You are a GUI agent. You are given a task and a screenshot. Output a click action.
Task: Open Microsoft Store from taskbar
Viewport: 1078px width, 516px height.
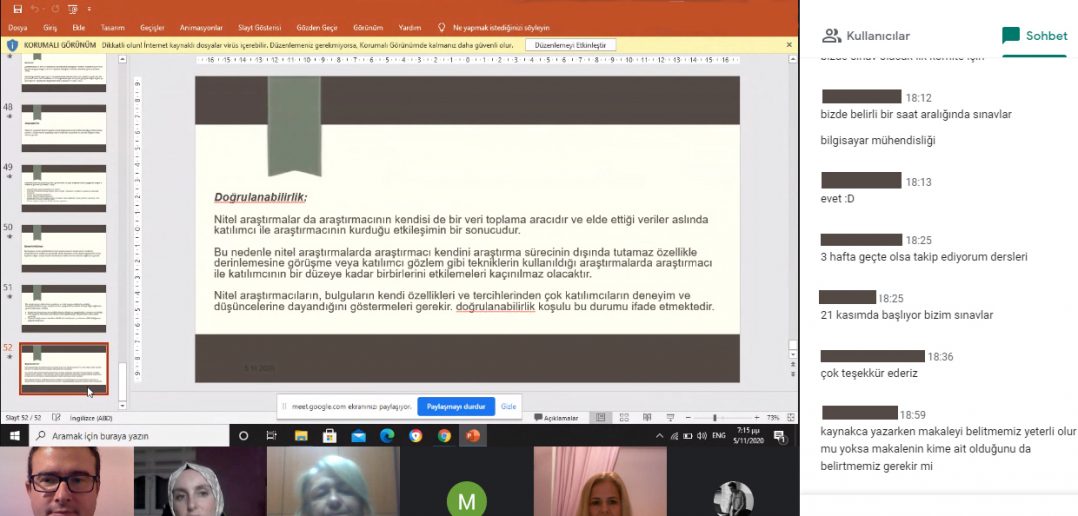(x=329, y=436)
